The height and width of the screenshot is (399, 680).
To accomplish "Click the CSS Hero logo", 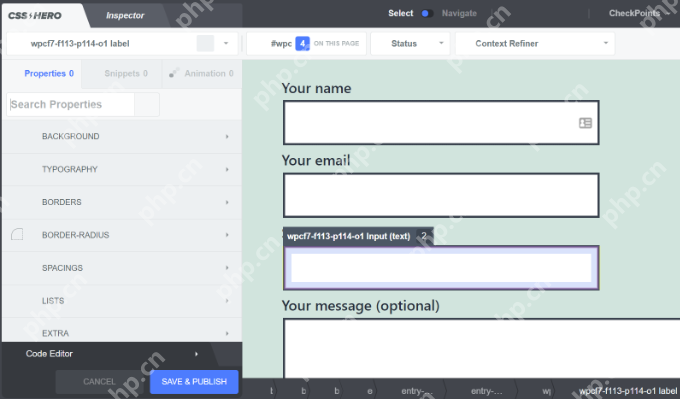I will pos(35,16).
